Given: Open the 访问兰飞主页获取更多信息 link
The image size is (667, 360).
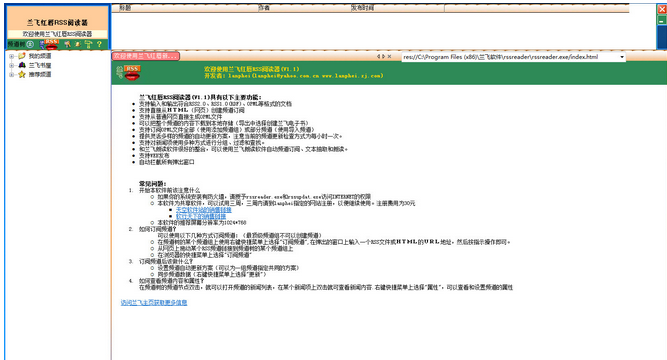Looking at the screenshot, I should click(x=154, y=303).
